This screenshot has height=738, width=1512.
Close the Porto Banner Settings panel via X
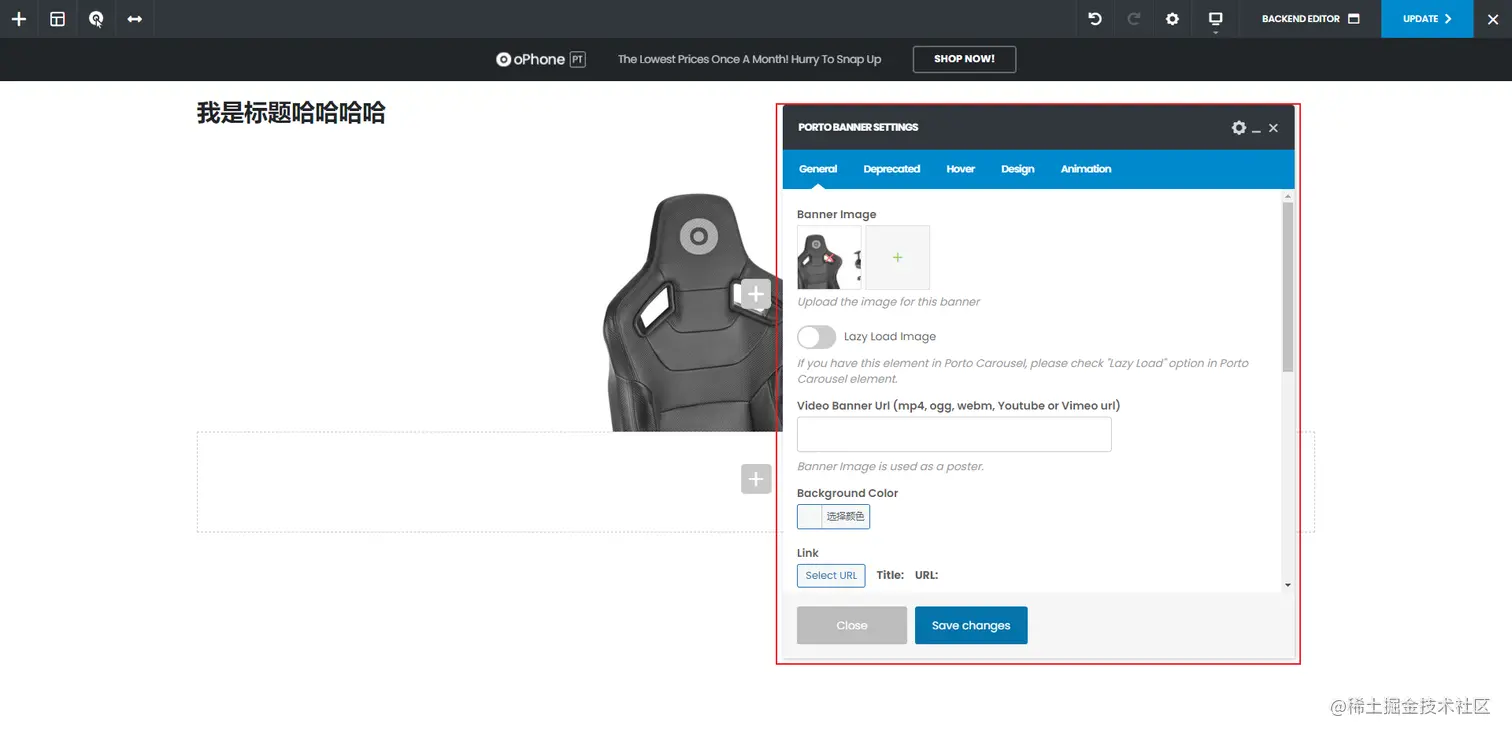point(1273,128)
